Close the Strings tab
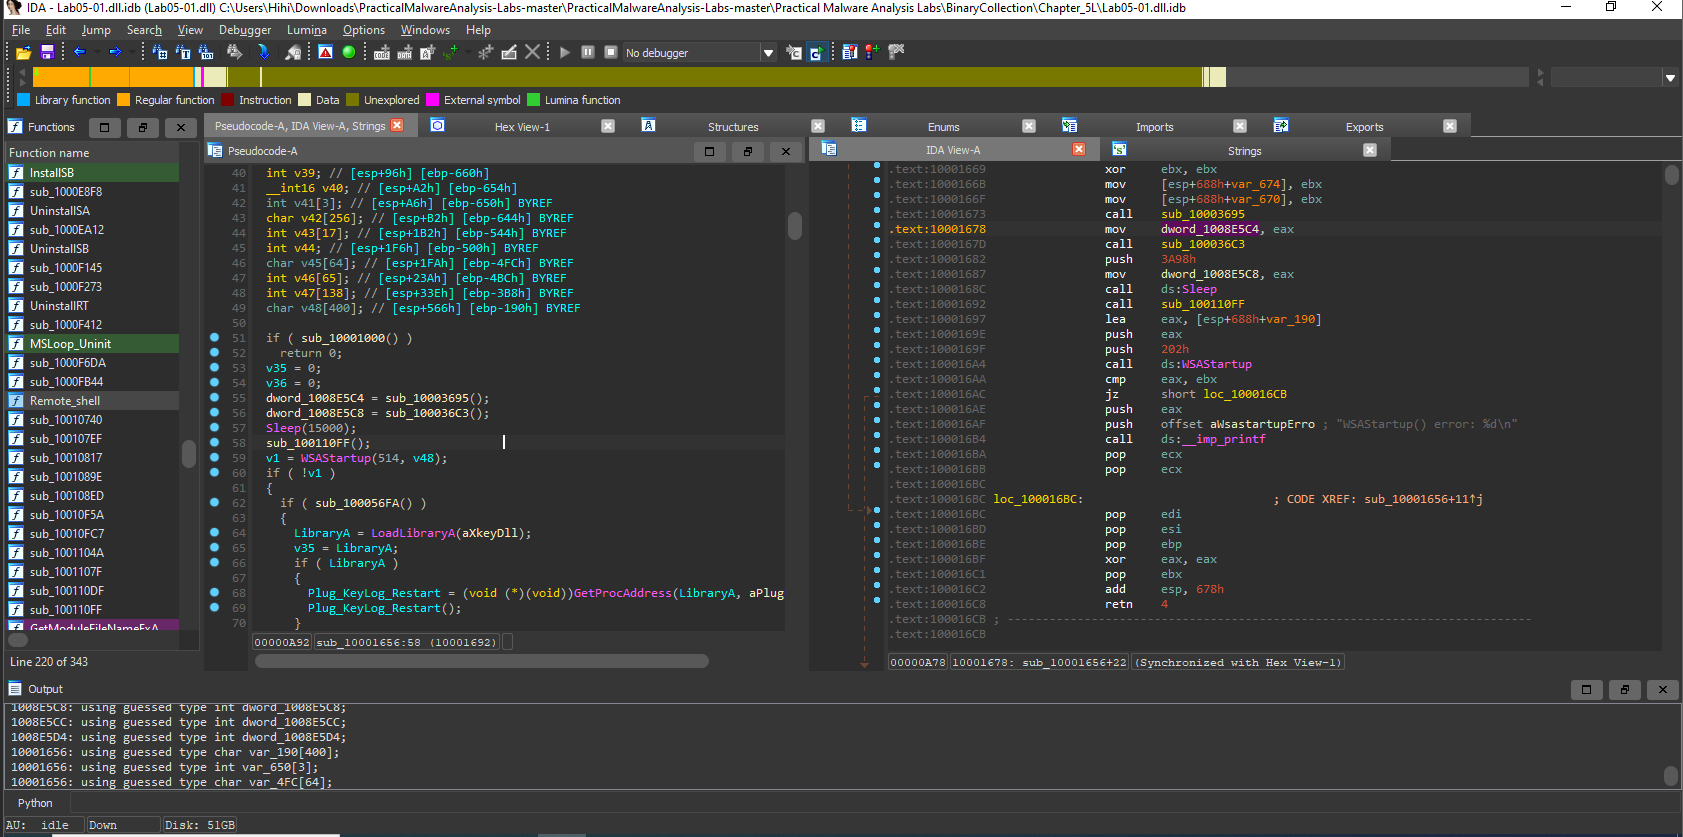This screenshot has width=1683, height=837. 1370,150
